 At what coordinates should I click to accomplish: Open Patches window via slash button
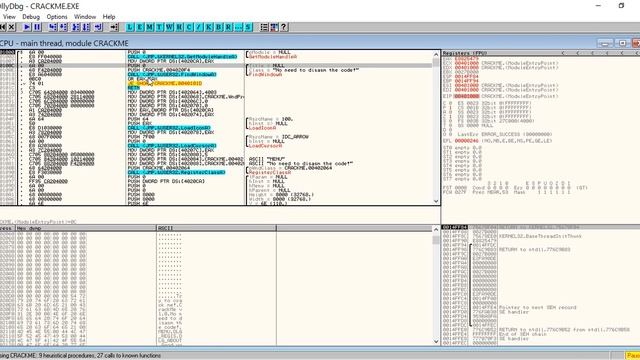(199, 27)
